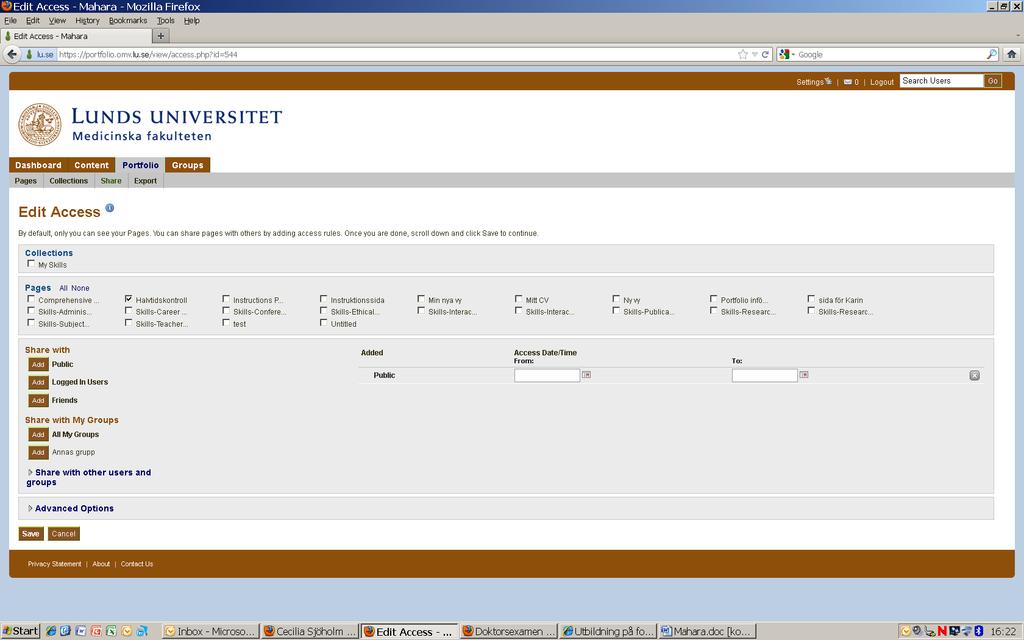Expand the Advanced Options section
This screenshot has width=1024, height=640.
(x=71, y=508)
